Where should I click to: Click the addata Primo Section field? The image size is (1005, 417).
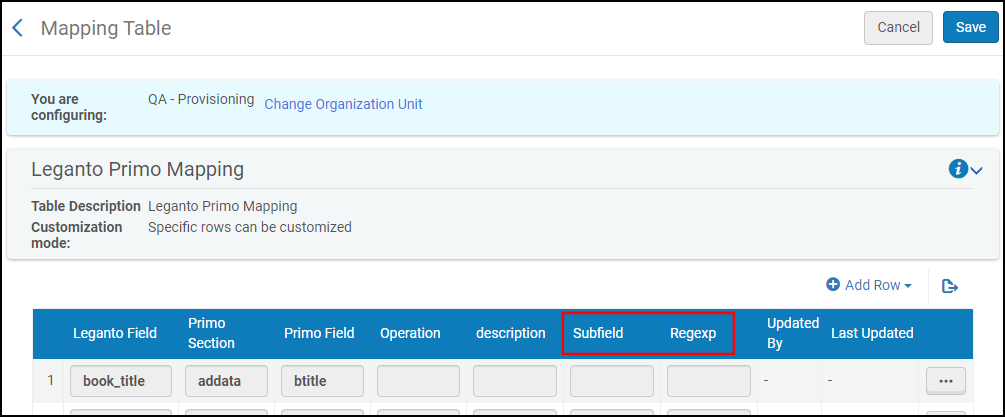click(x=227, y=381)
